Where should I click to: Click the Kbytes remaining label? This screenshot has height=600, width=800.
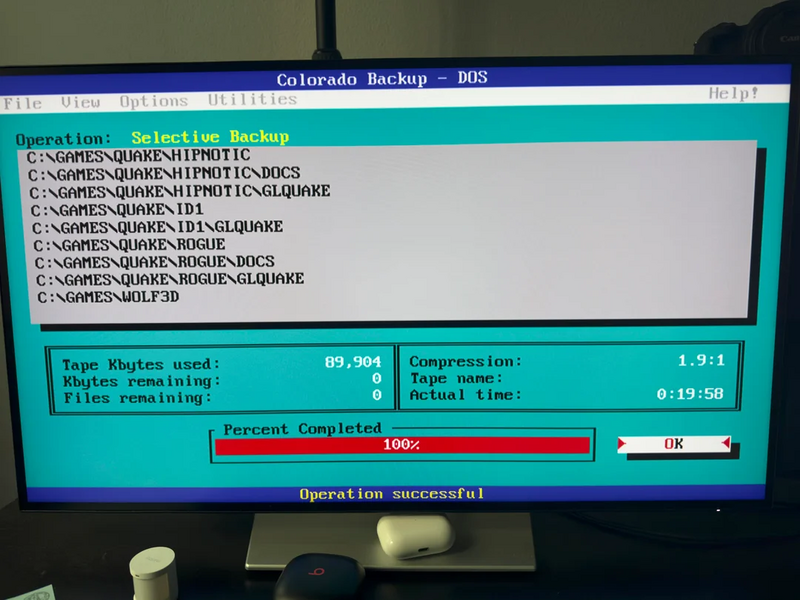142,381
